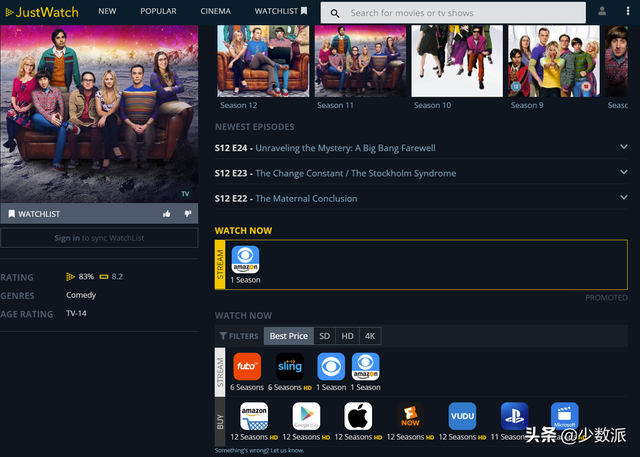Viewport: 640px width, 457px height.
Task: Open the Season 12 poster thumbnail
Action: click(x=263, y=61)
